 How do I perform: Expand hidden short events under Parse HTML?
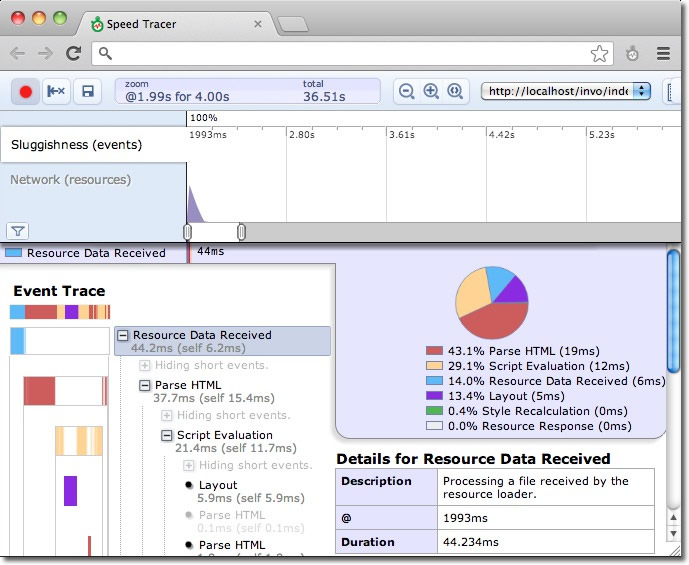pos(167,415)
